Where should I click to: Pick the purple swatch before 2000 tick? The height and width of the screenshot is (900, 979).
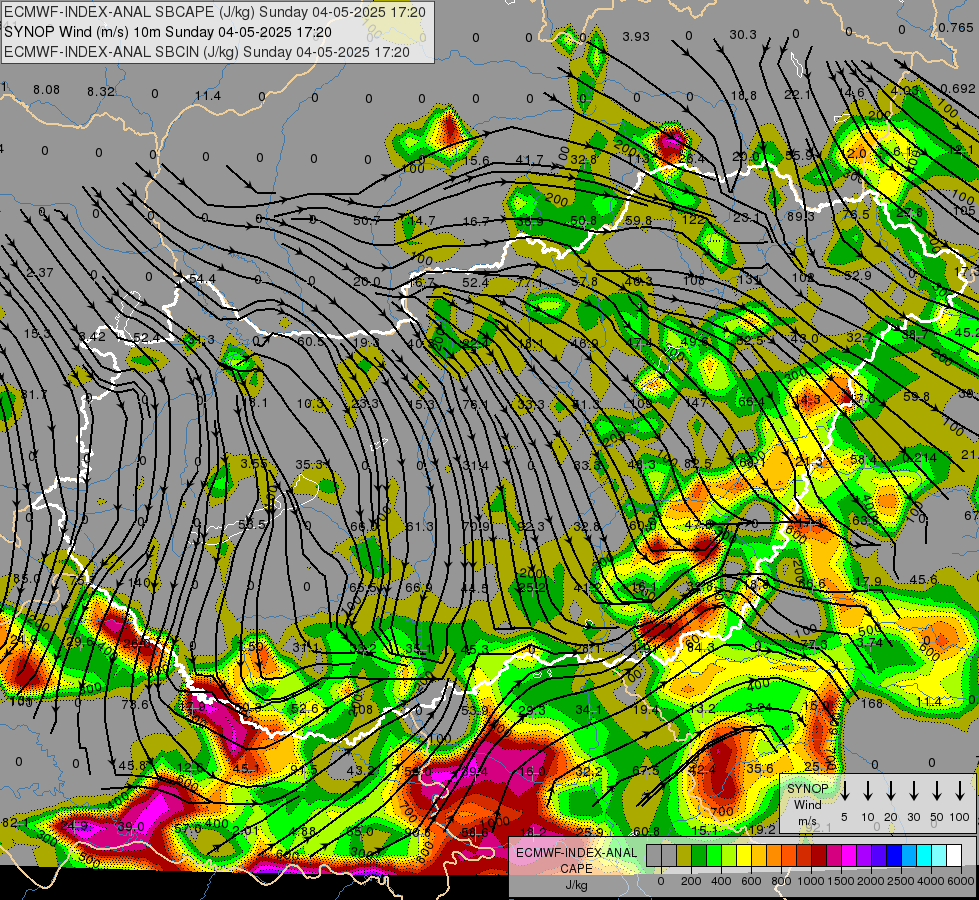pos(863,856)
